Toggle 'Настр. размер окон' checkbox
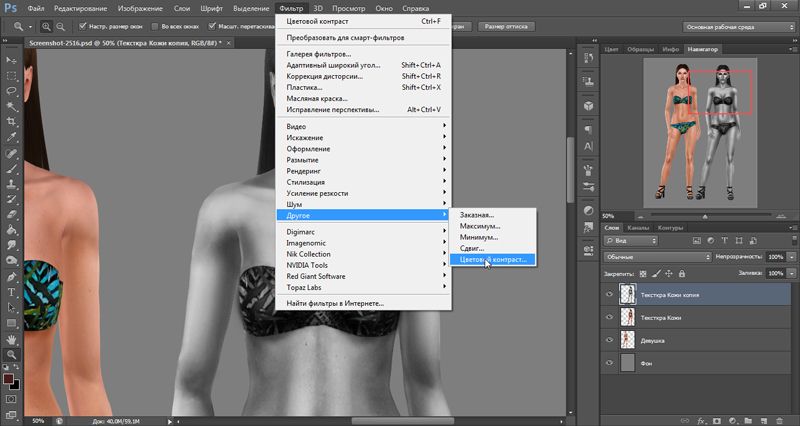This screenshot has height=426, width=800. point(82,26)
